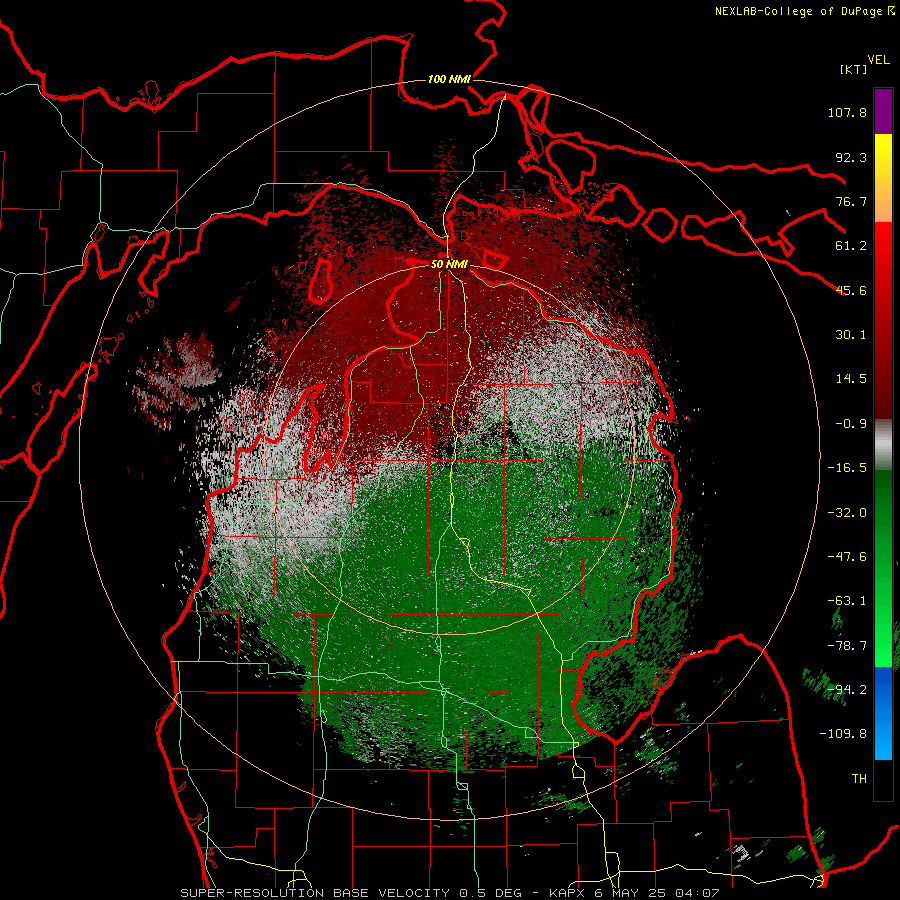Pick the black TH segment of the color bar
The height and width of the screenshot is (900, 900).
[883, 779]
